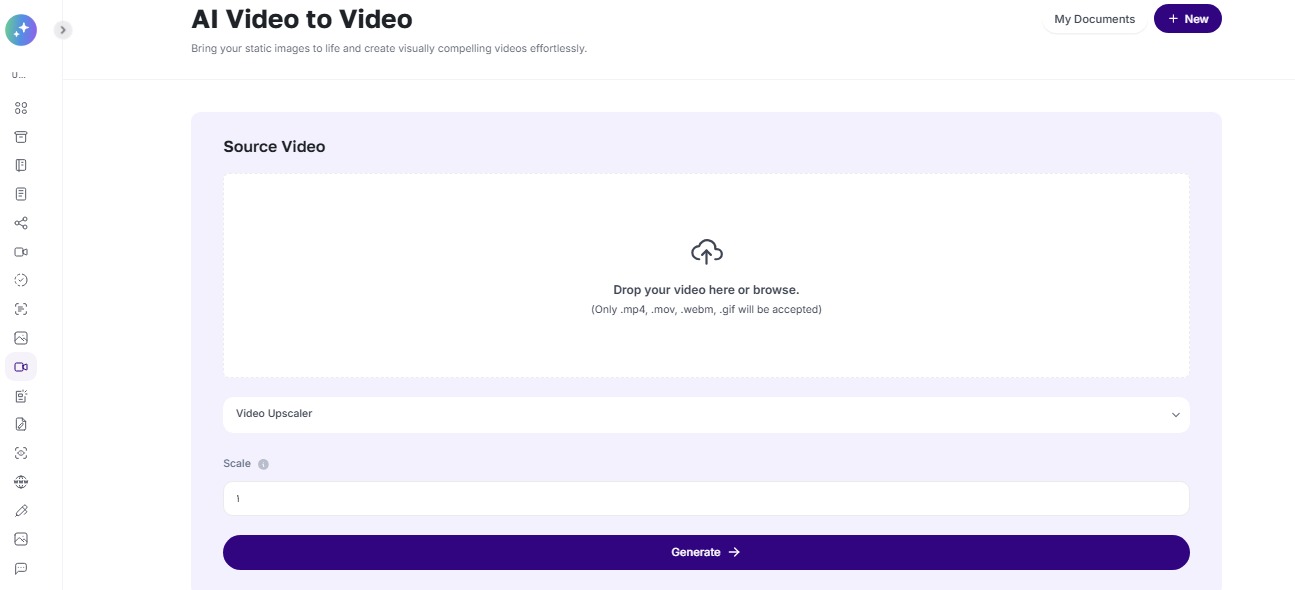Click the 'Source Video' heading

[274, 146]
